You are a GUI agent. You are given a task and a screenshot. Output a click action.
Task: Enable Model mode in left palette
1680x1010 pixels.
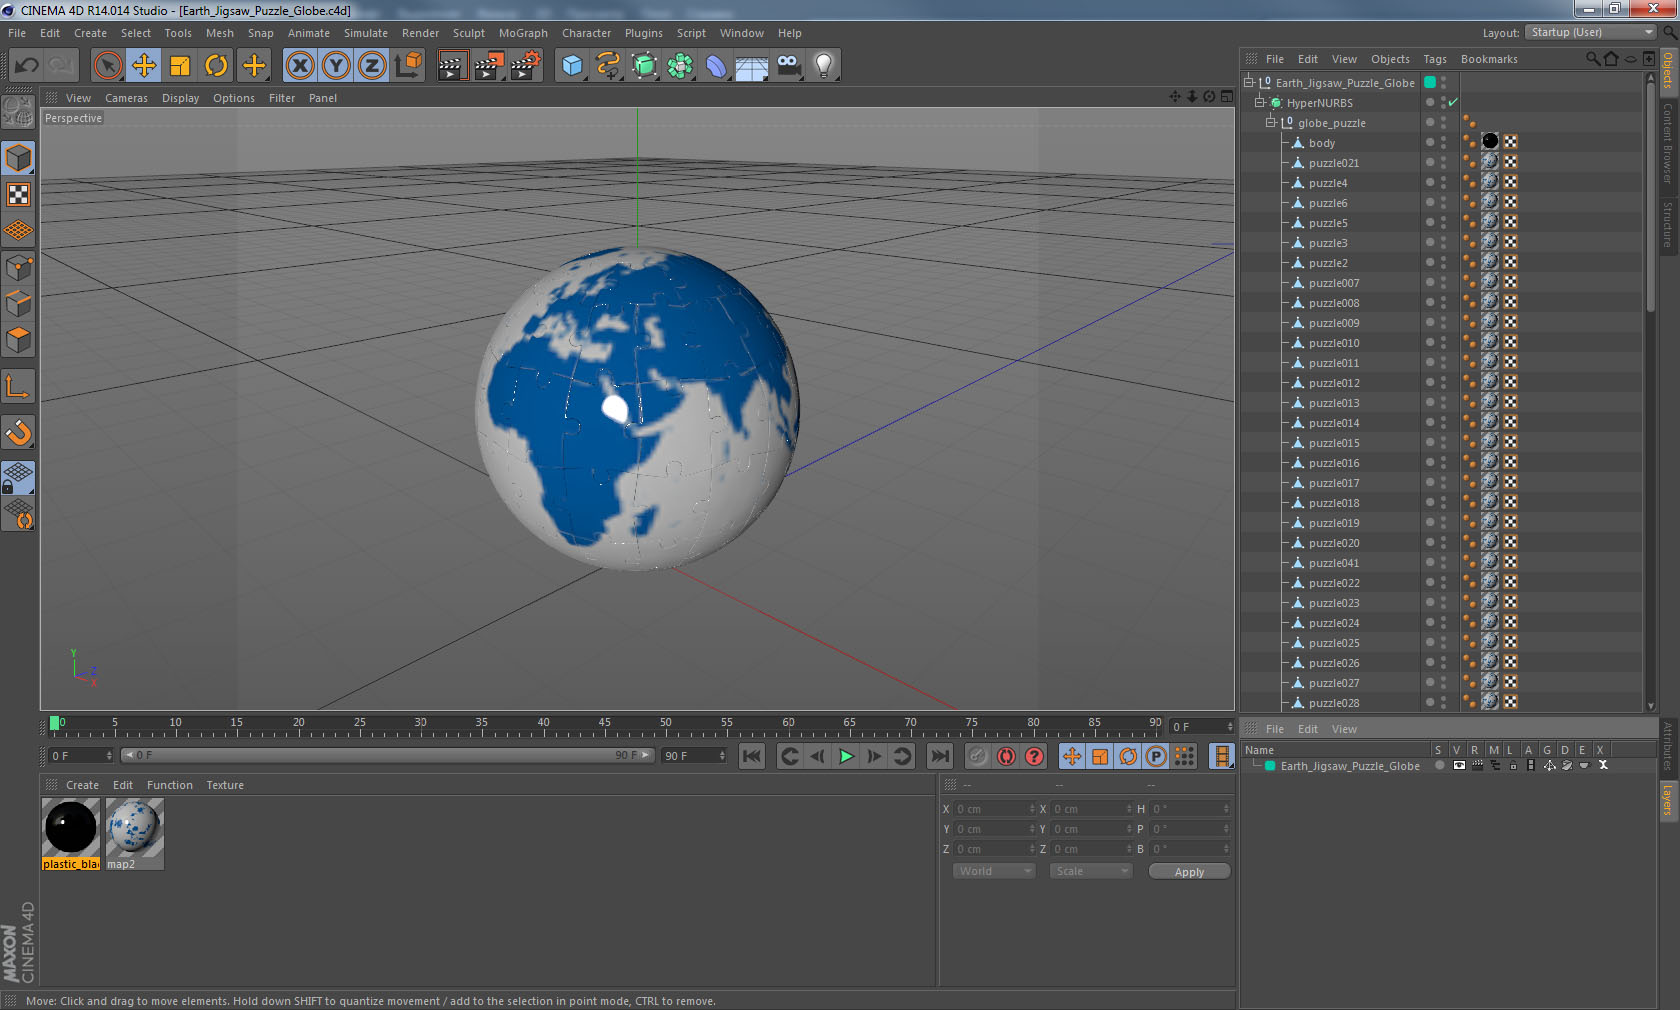tap(18, 158)
